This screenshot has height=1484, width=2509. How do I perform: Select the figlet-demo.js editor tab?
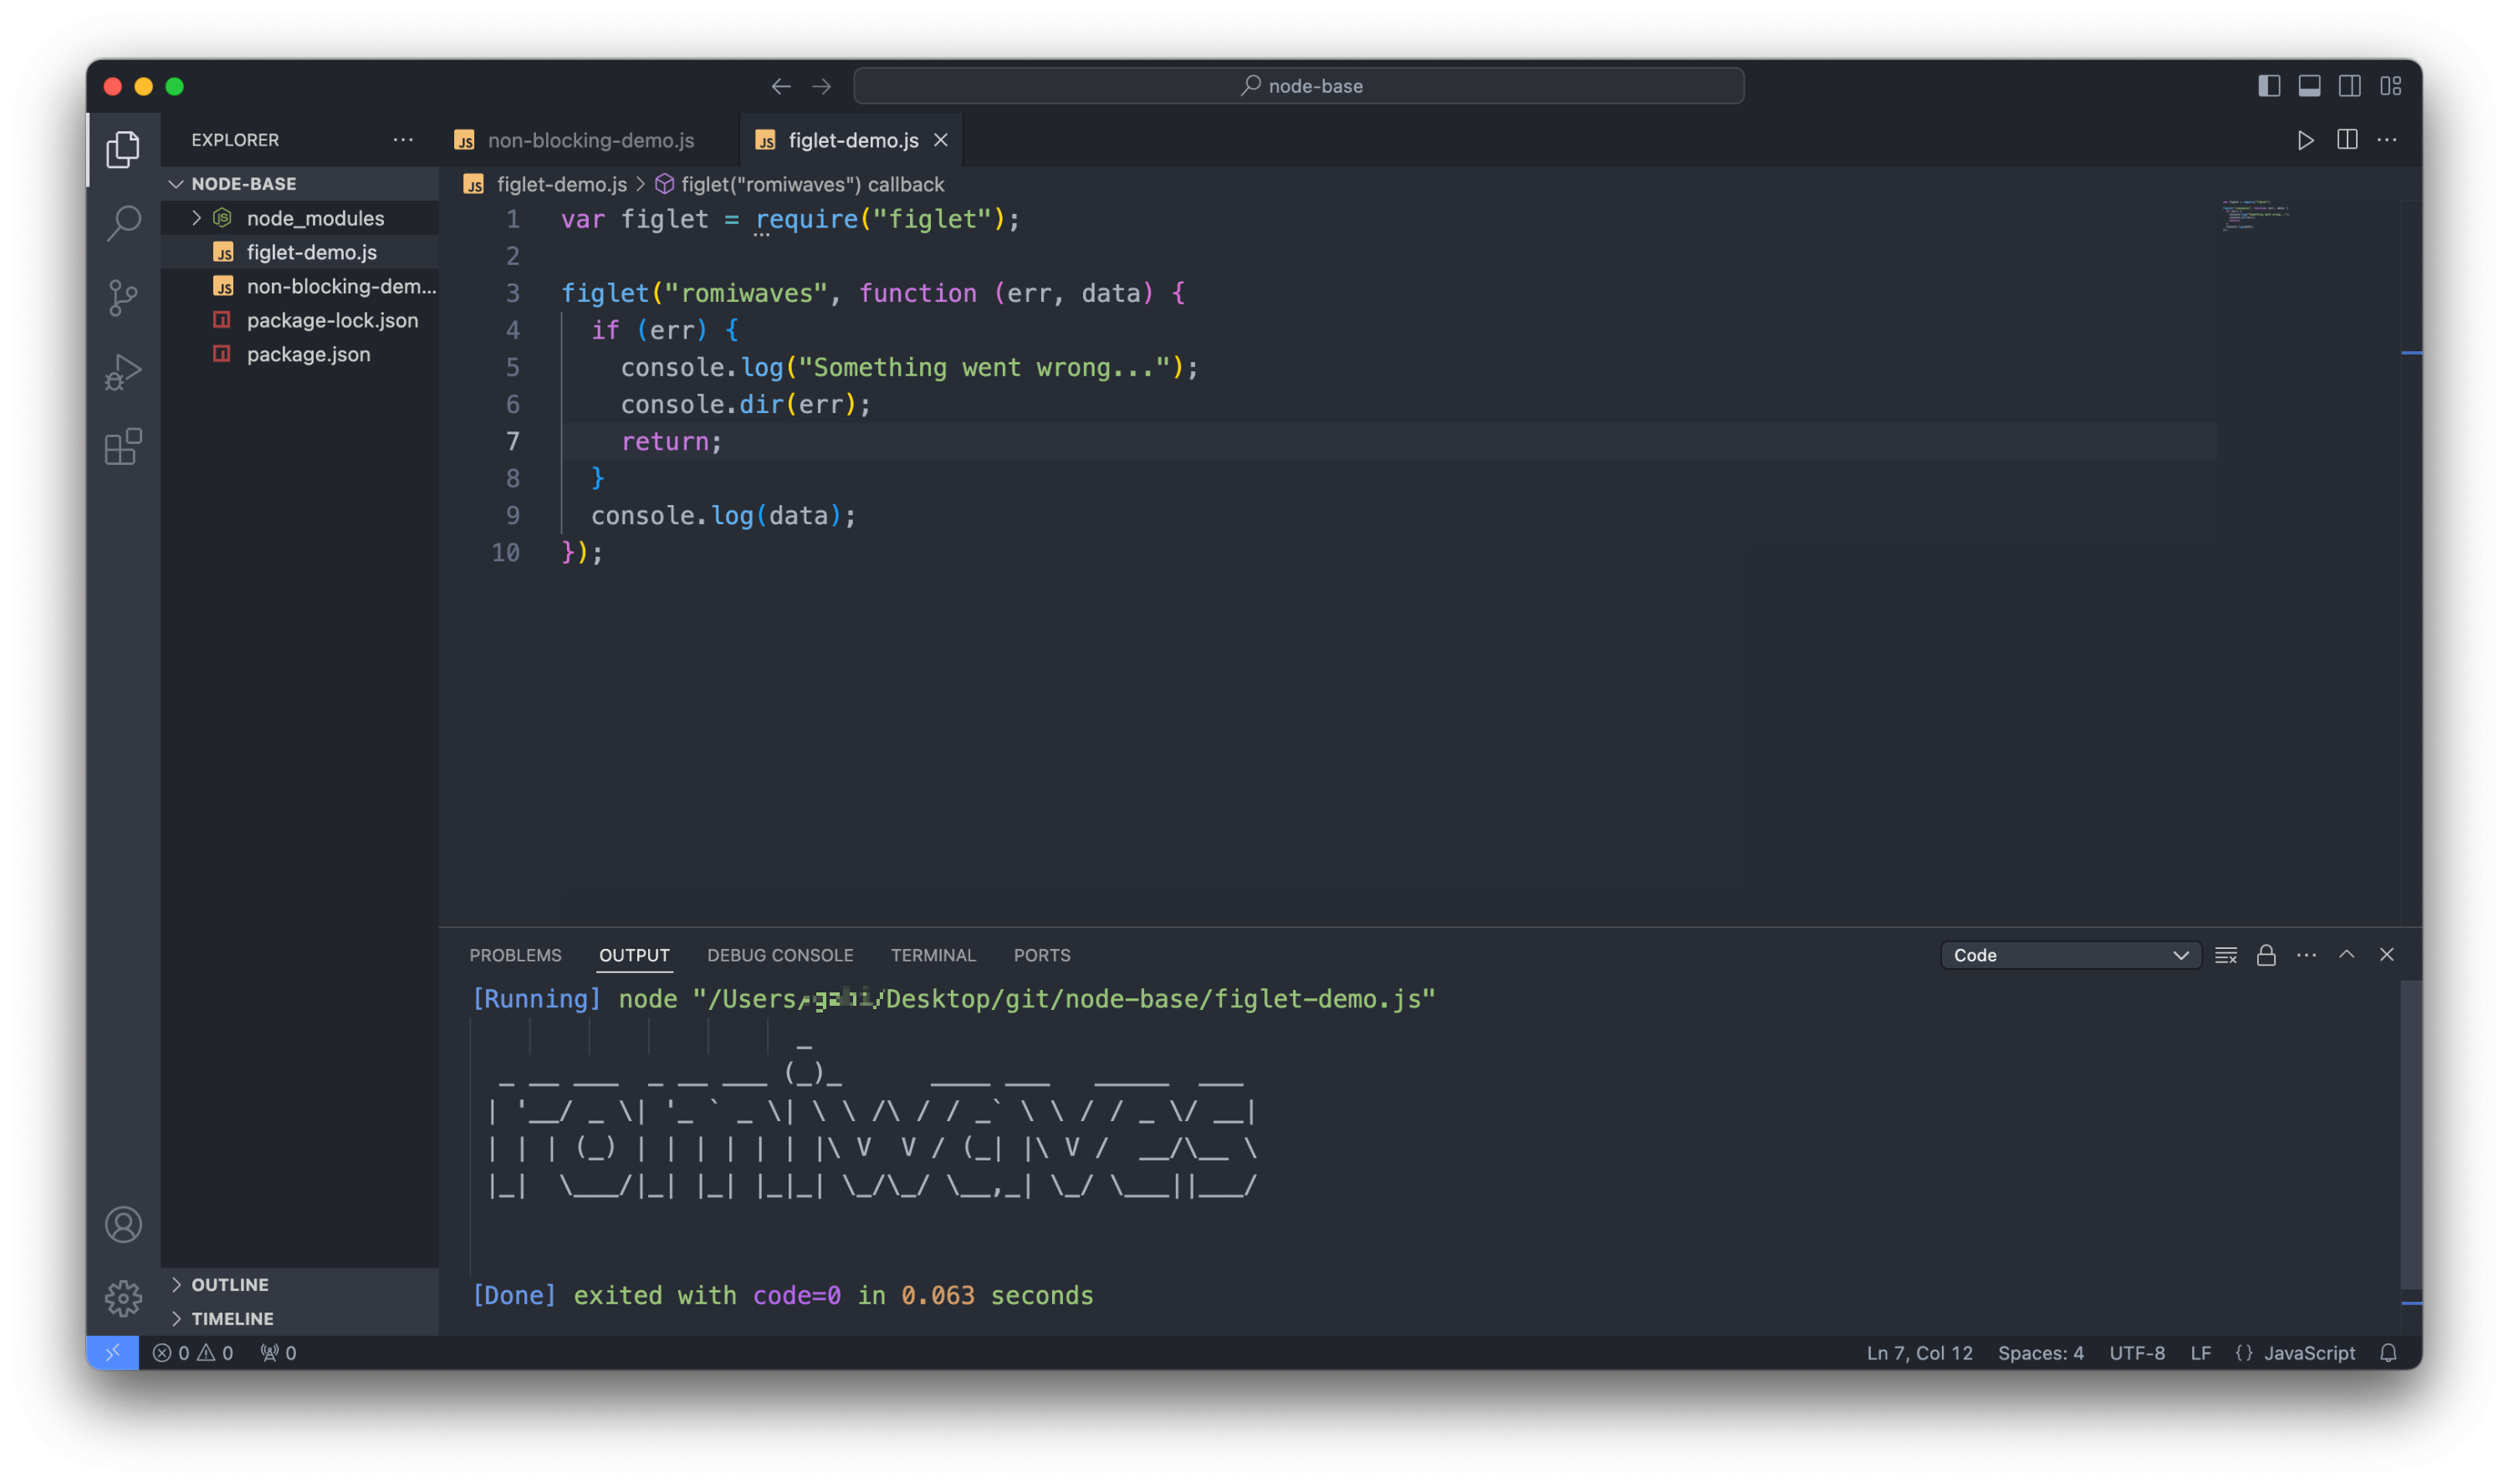(852, 140)
